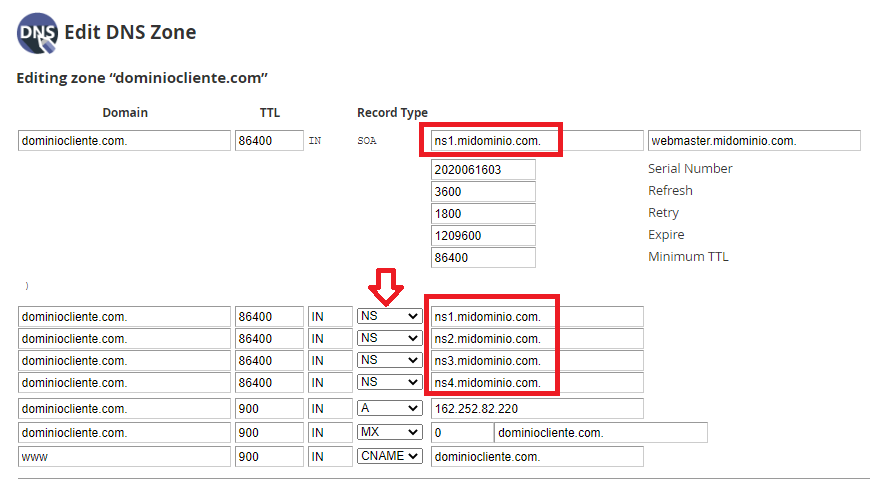This screenshot has width=870, height=479.
Task: Open record type dropdown for ns2.midominio.com row
Action: coord(389,338)
